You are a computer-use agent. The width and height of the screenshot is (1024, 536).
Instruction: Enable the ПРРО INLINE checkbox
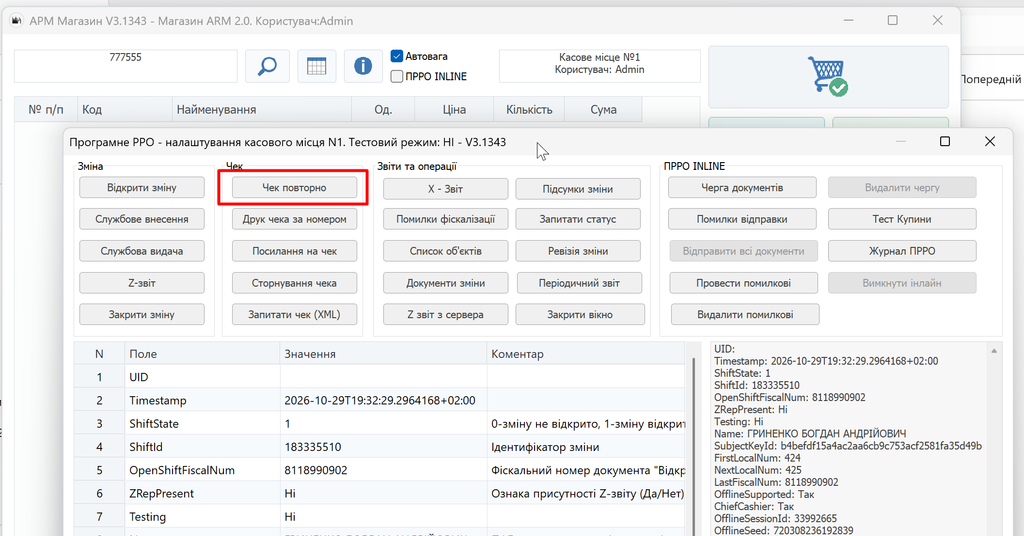tap(396, 76)
